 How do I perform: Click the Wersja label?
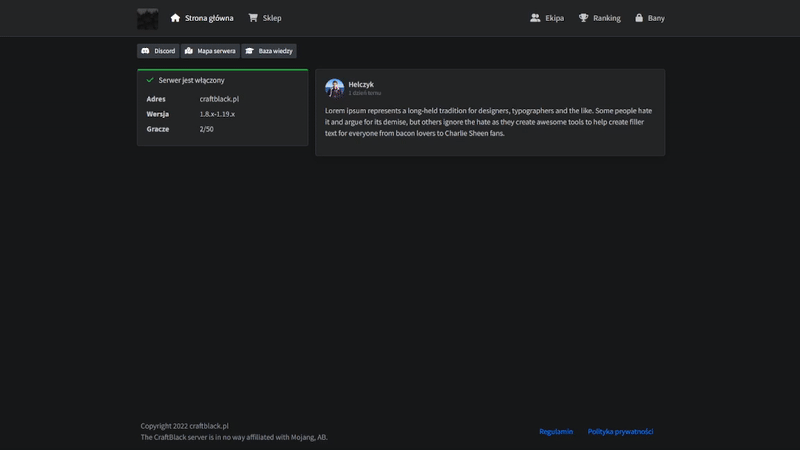(x=158, y=114)
